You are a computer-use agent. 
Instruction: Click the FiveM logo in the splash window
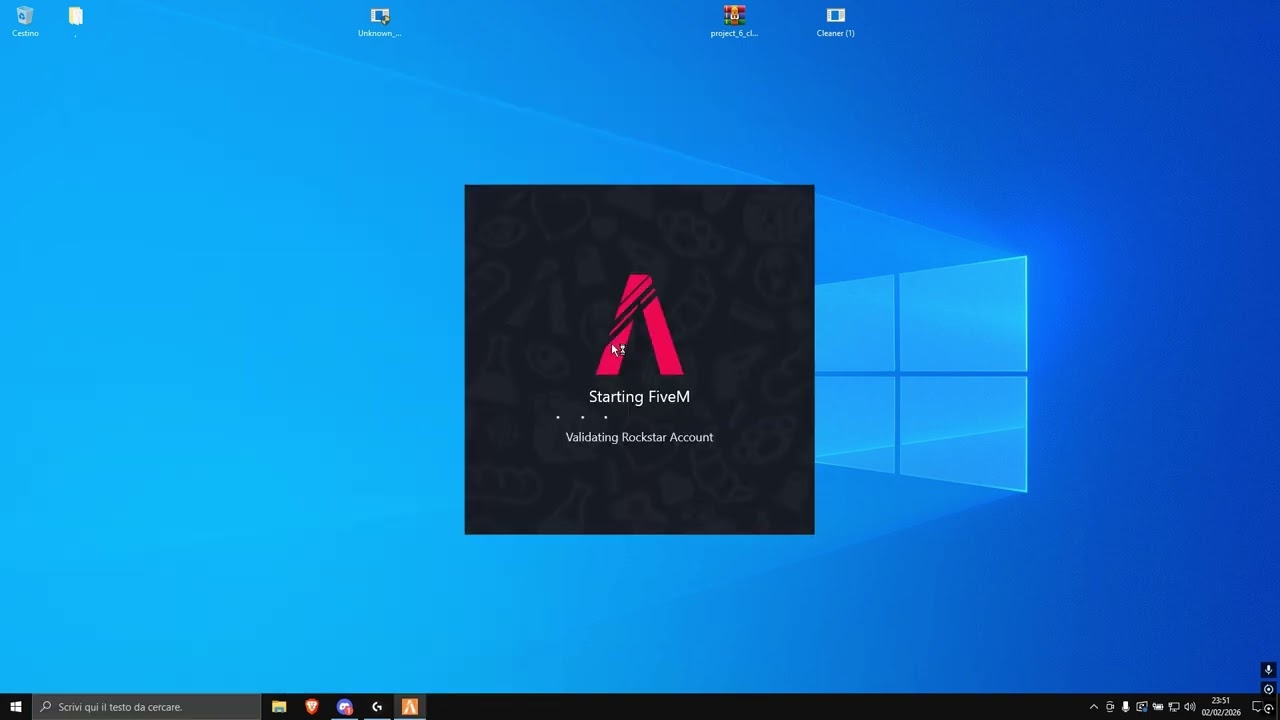[x=640, y=324]
